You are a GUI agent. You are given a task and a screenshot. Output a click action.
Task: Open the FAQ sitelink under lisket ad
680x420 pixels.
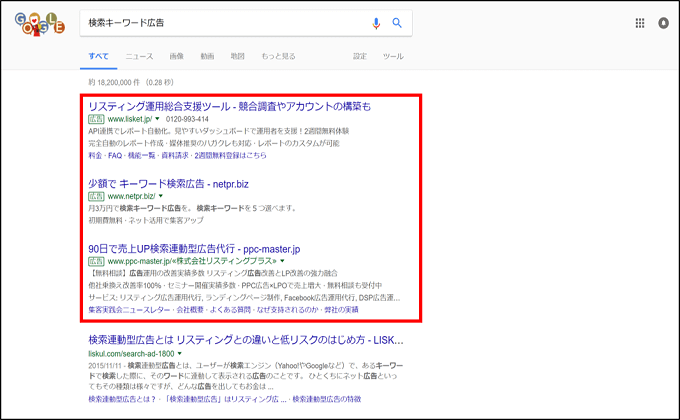pos(115,155)
